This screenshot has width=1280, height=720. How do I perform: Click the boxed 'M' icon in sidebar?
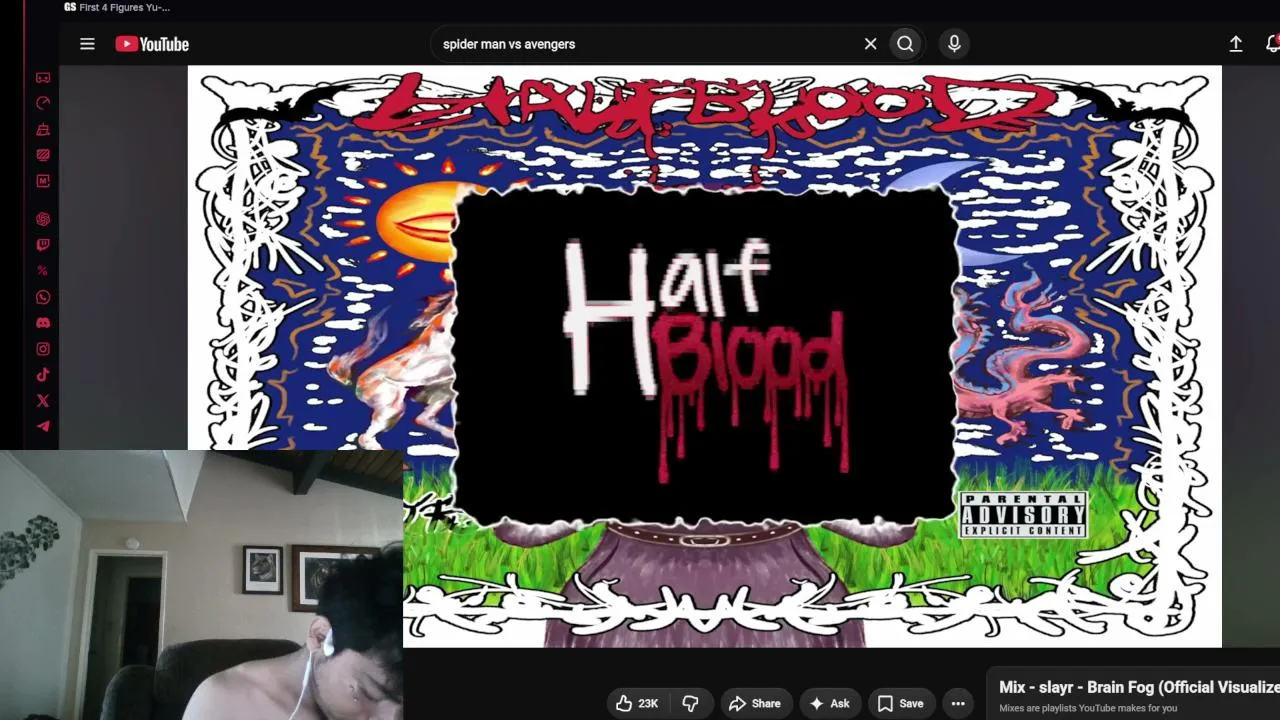point(43,181)
